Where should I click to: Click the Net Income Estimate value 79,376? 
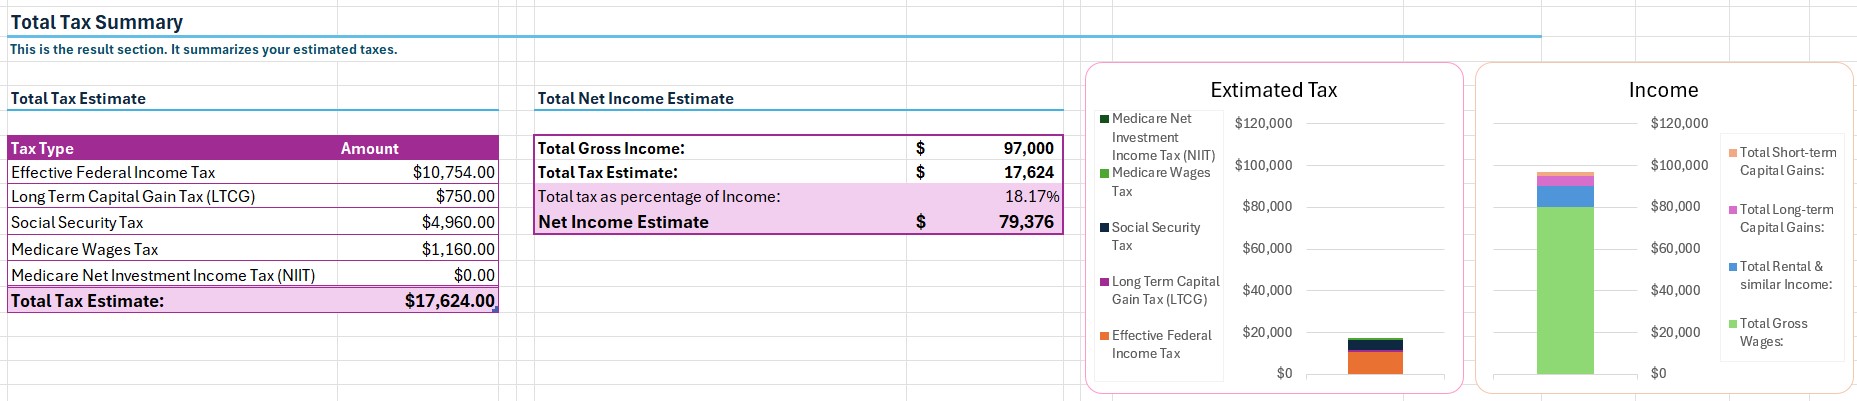tap(1026, 222)
